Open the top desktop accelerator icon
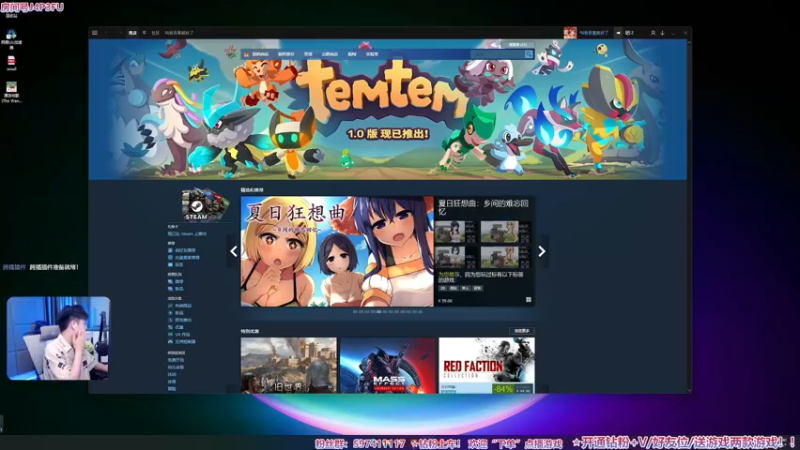This screenshot has width=800, height=450. point(11,34)
